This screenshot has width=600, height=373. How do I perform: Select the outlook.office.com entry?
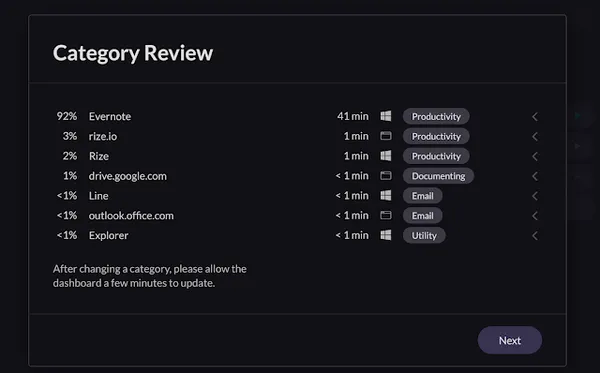coord(131,216)
